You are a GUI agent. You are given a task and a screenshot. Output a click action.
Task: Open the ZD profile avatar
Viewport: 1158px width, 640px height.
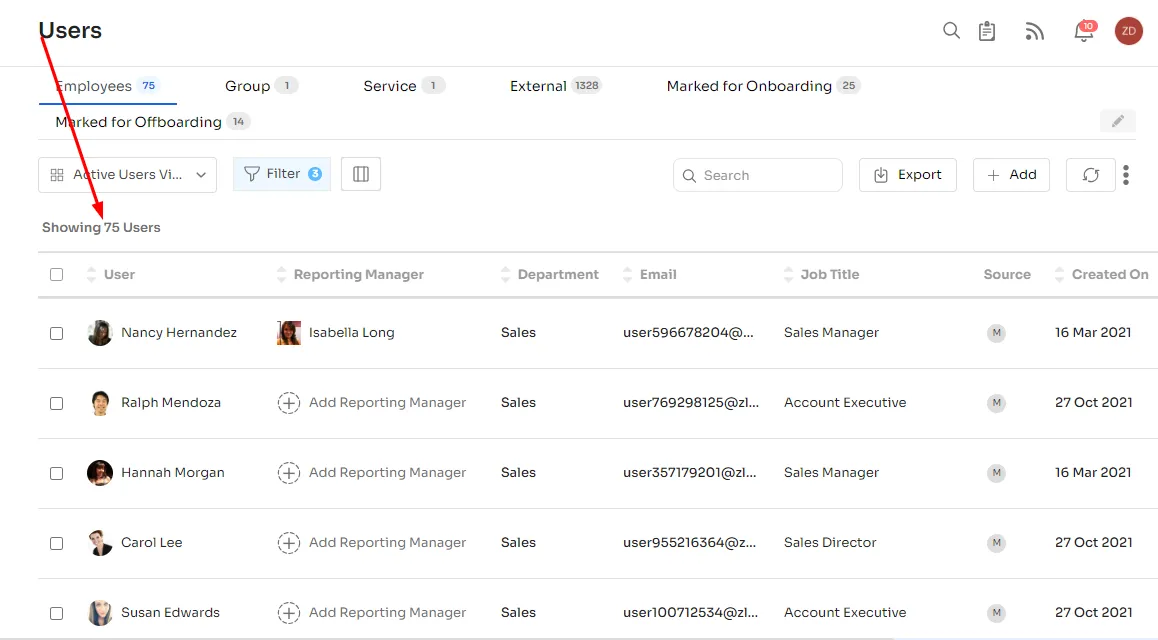point(1128,31)
